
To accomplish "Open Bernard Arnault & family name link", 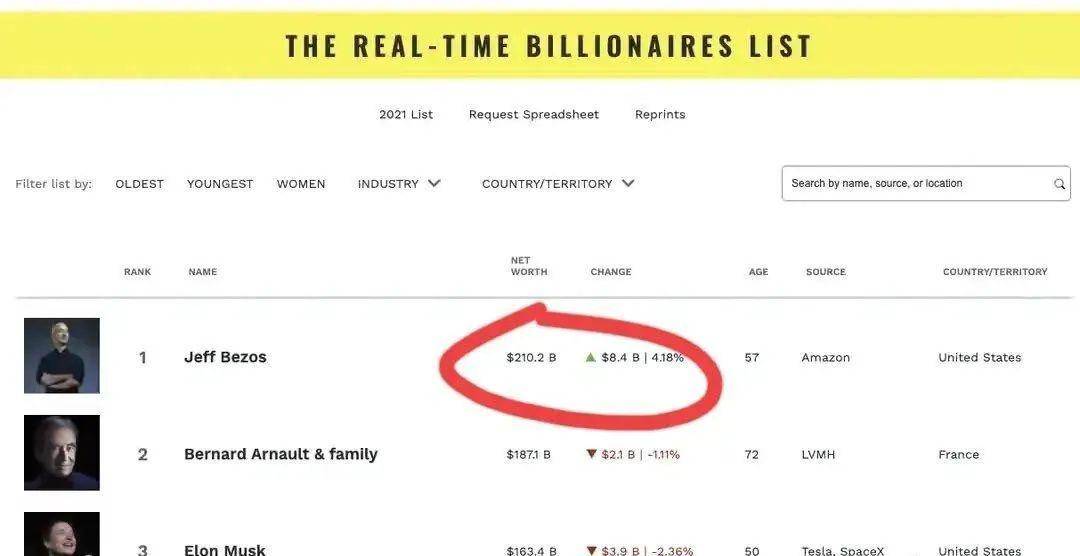I will click(281, 454).
